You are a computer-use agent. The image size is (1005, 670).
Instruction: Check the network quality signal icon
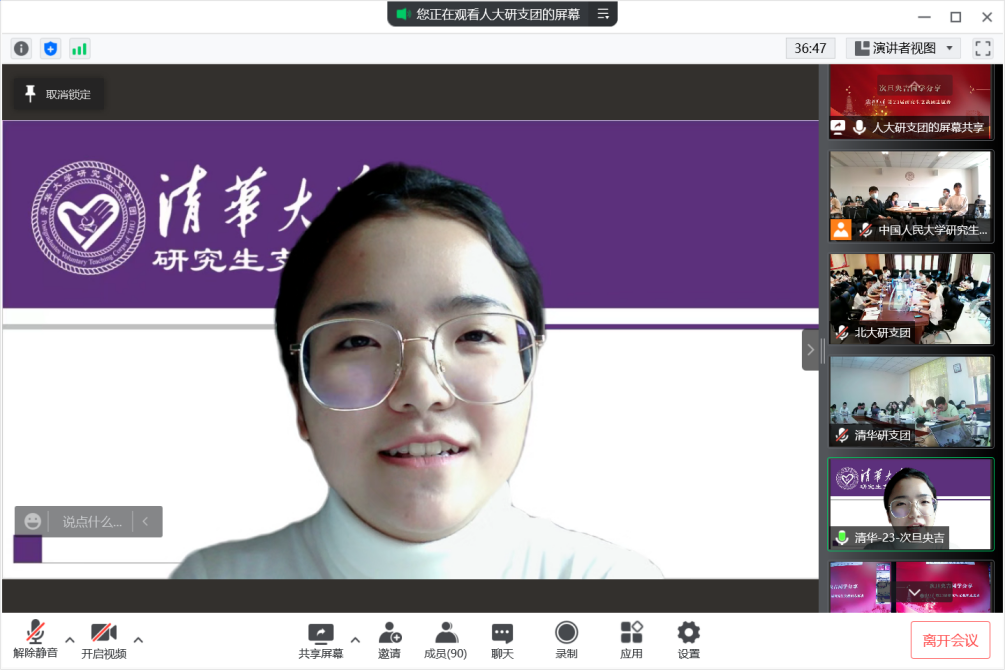(x=79, y=47)
